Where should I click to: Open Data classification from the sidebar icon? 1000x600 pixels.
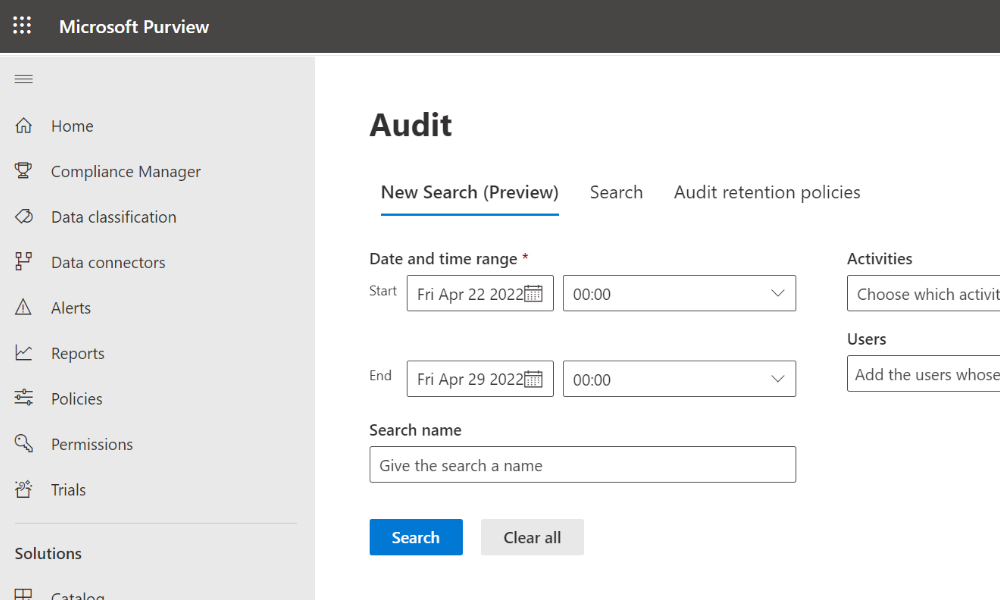coord(22,216)
